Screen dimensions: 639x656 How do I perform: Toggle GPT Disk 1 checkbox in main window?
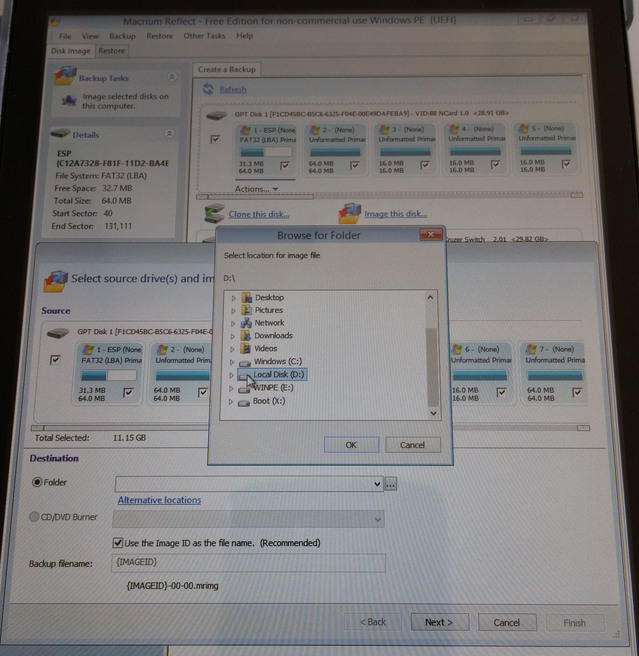(215, 139)
